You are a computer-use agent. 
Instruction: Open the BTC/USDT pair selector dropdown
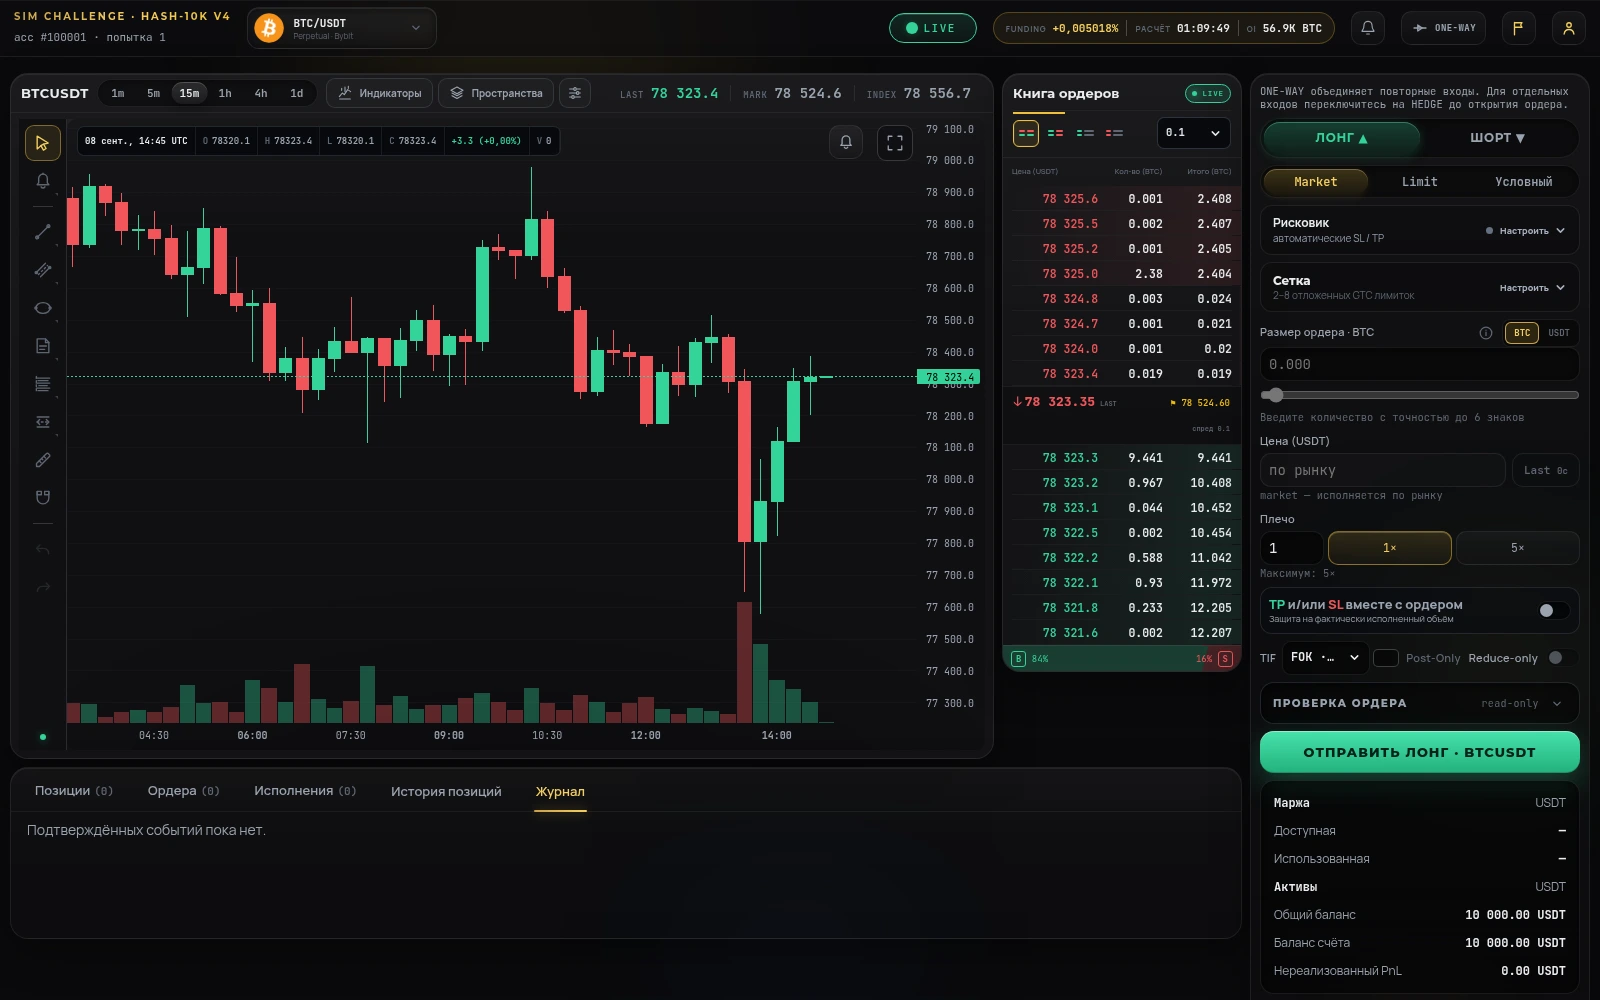coord(342,28)
